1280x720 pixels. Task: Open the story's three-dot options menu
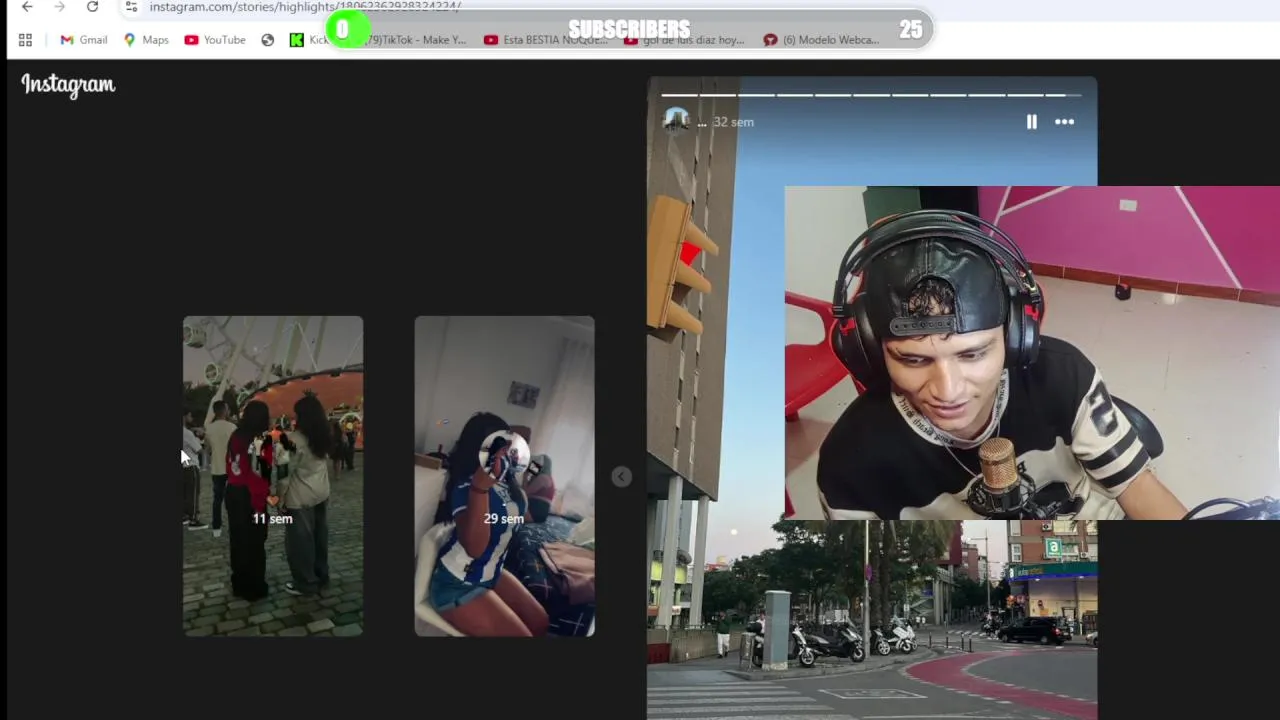(x=1064, y=122)
